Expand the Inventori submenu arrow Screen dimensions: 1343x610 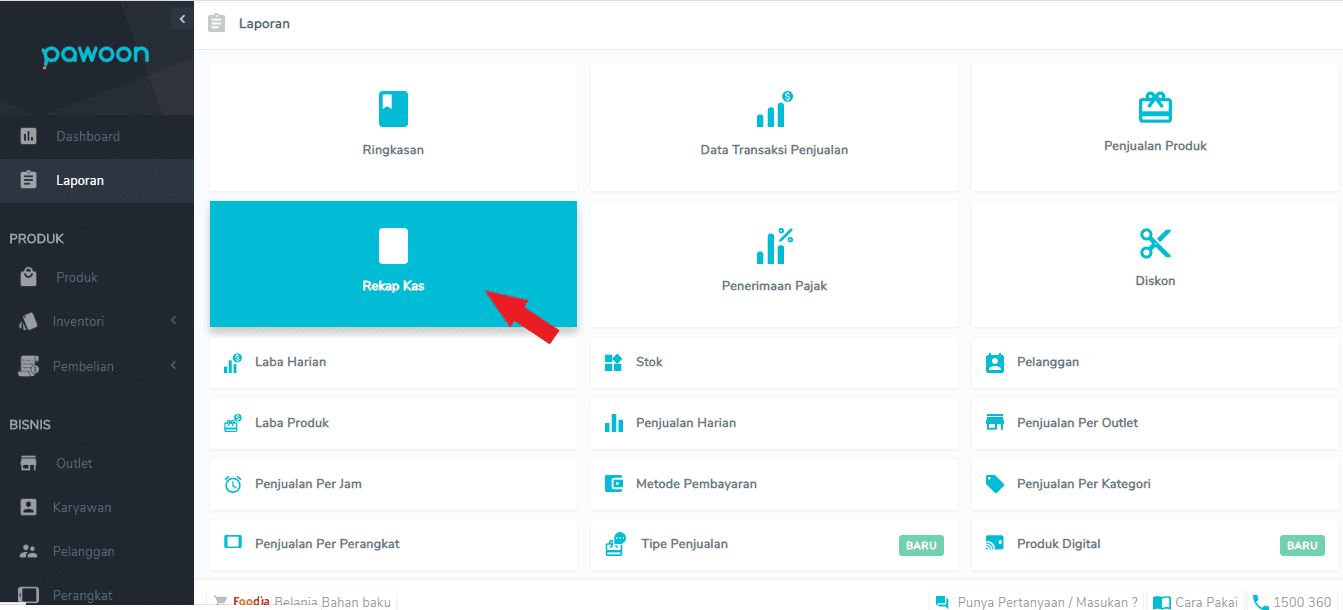pos(173,321)
